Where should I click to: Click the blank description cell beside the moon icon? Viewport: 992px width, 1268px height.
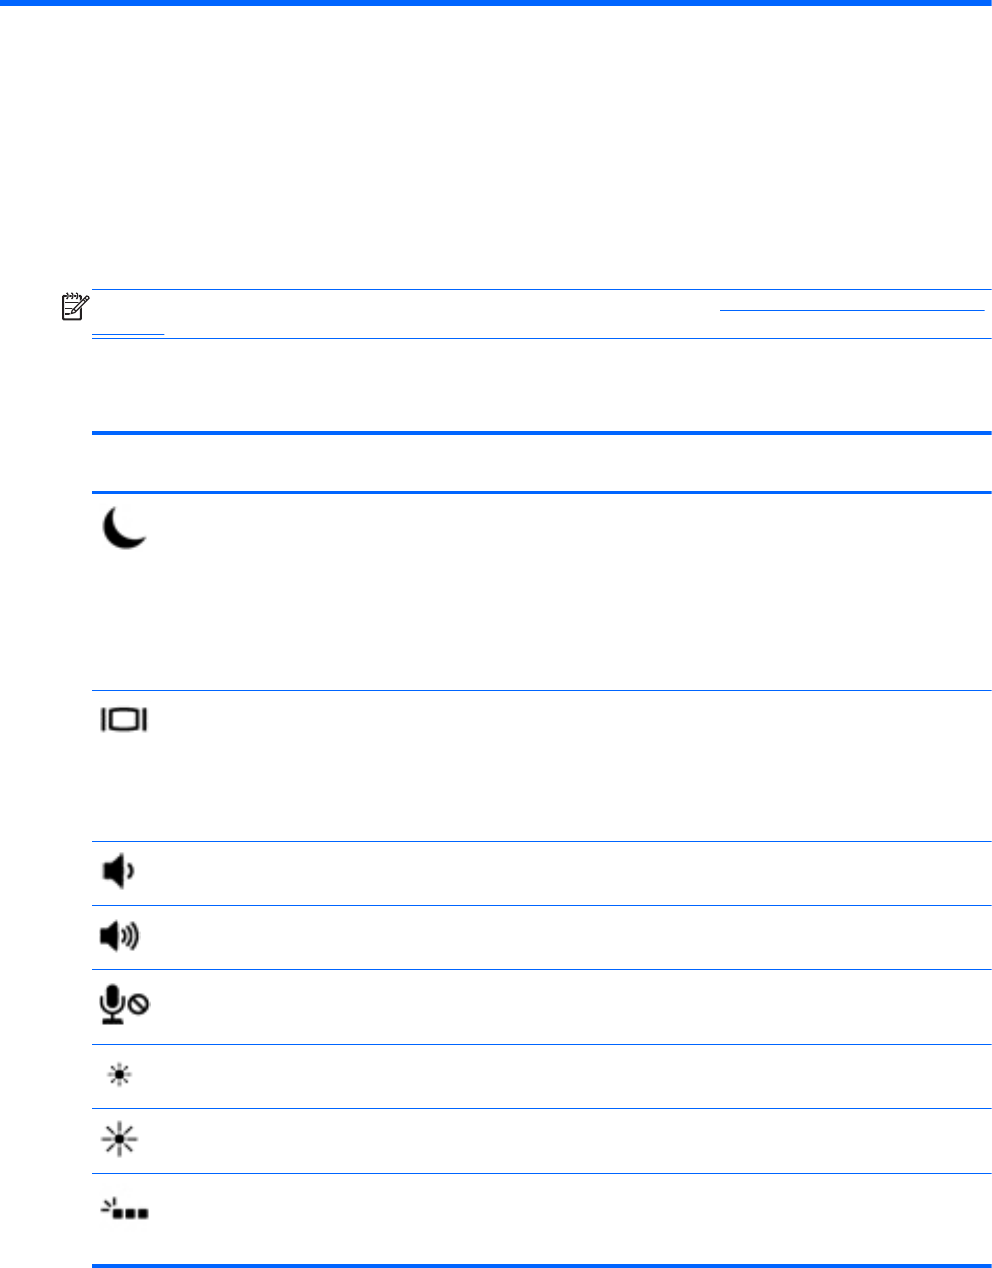[570, 590]
